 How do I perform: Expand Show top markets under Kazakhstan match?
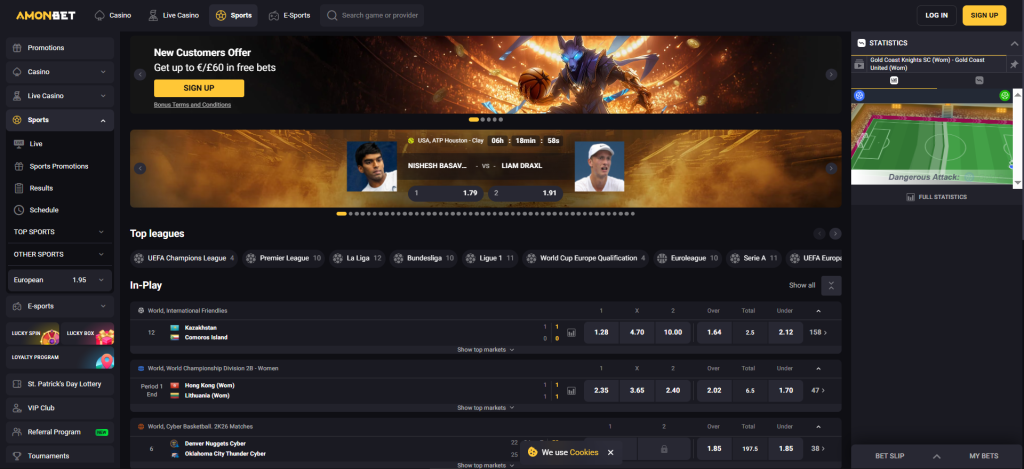click(485, 350)
